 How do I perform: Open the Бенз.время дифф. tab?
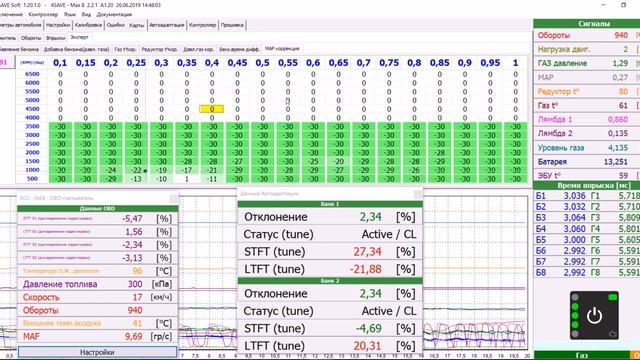(239, 49)
